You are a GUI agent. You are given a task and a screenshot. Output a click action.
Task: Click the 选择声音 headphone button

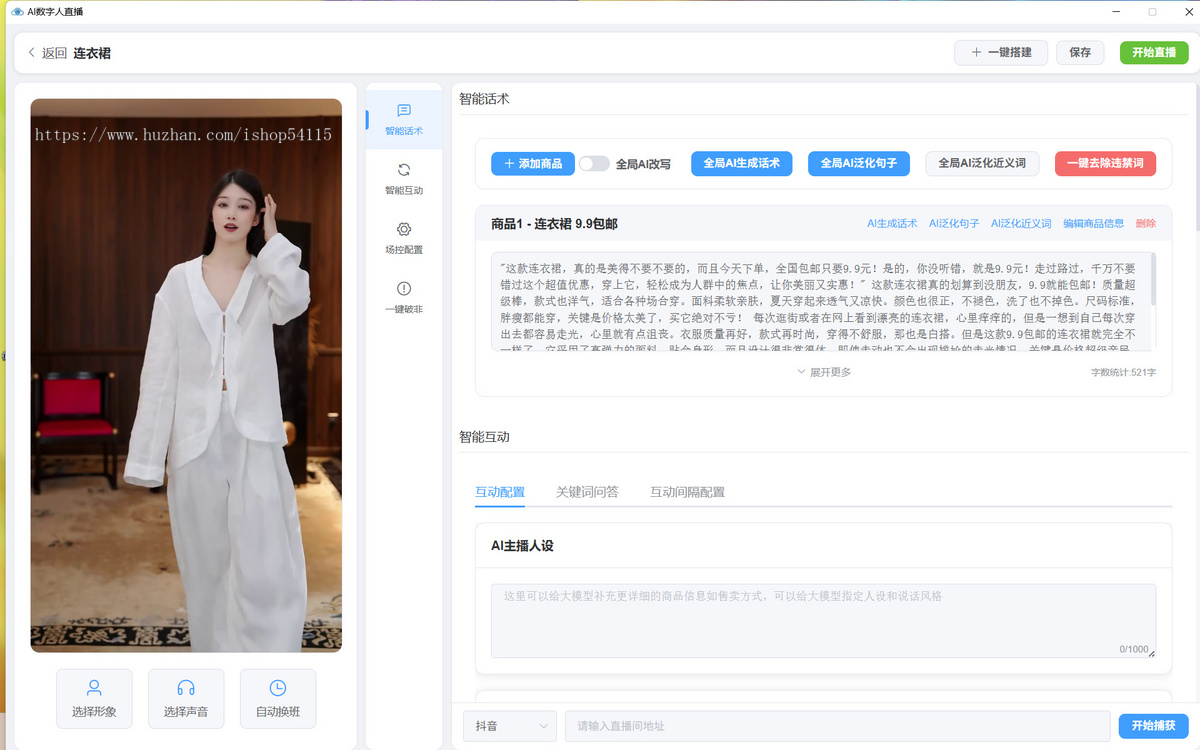(x=186, y=699)
